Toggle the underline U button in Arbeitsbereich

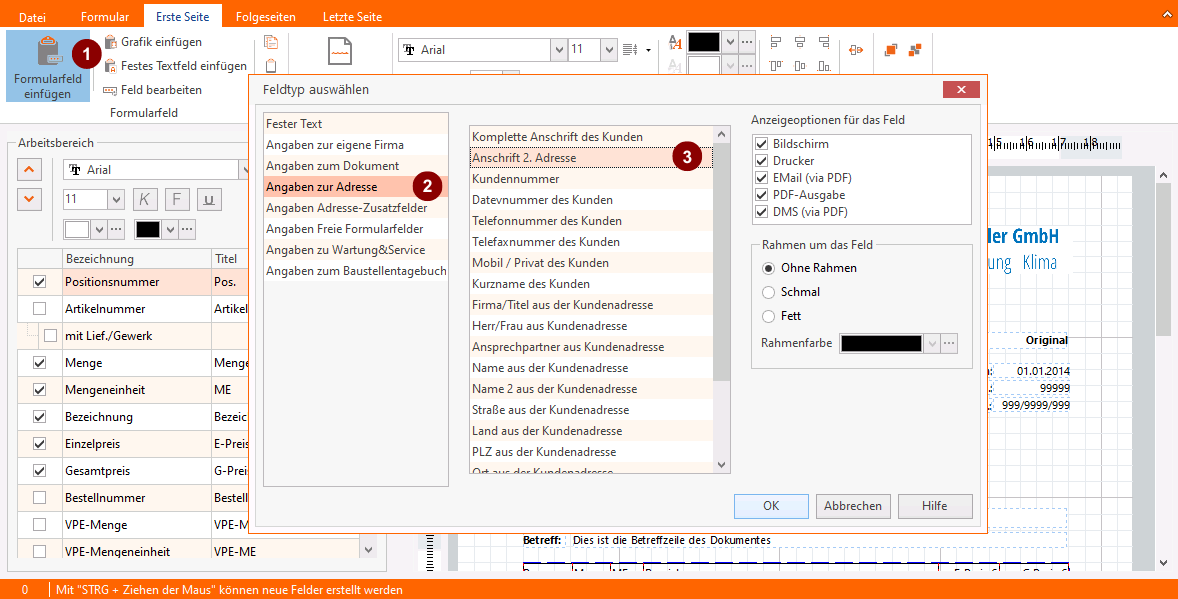tap(209, 199)
